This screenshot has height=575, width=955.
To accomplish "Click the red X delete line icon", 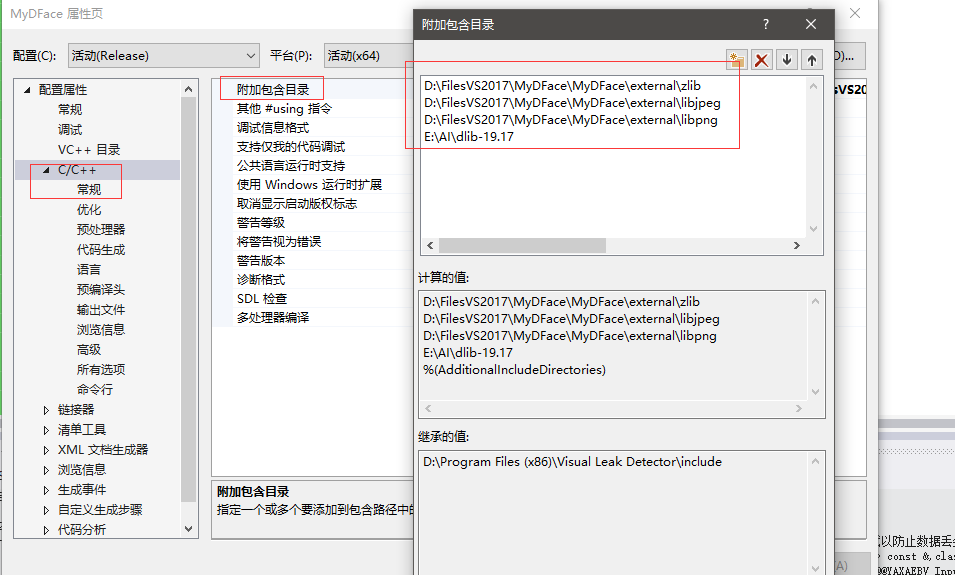I will coord(761,60).
